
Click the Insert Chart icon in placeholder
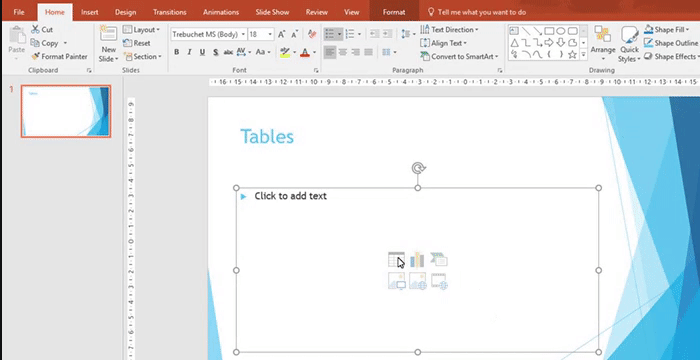[417, 260]
